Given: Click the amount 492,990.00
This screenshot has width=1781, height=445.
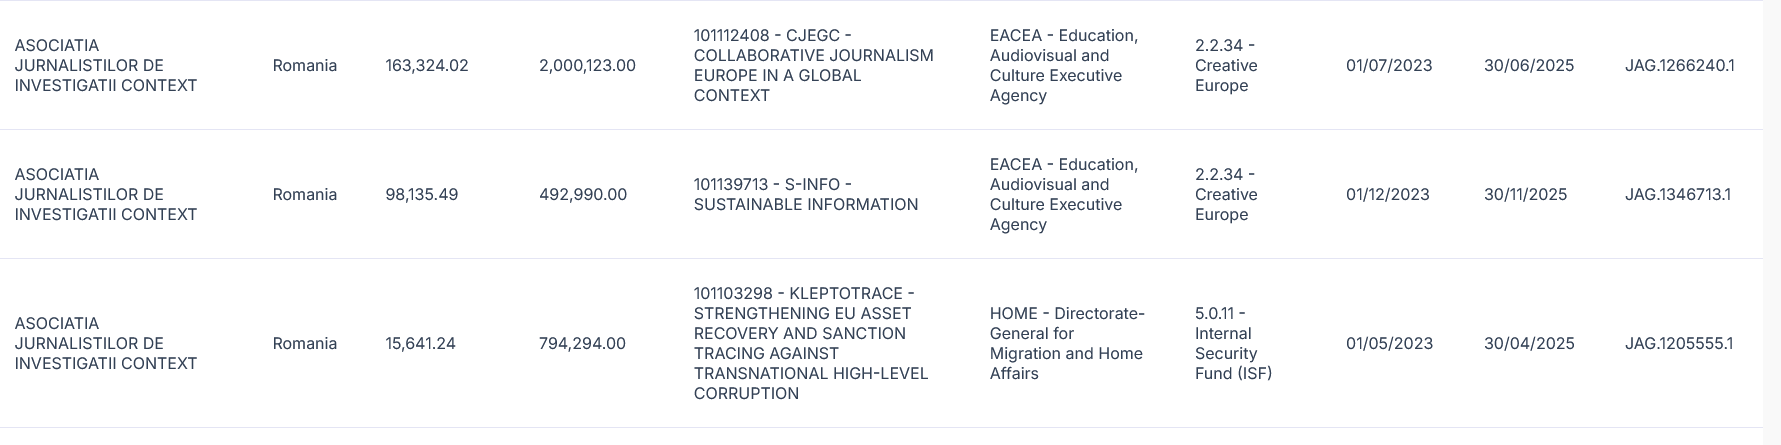Looking at the screenshot, I should 583,195.
